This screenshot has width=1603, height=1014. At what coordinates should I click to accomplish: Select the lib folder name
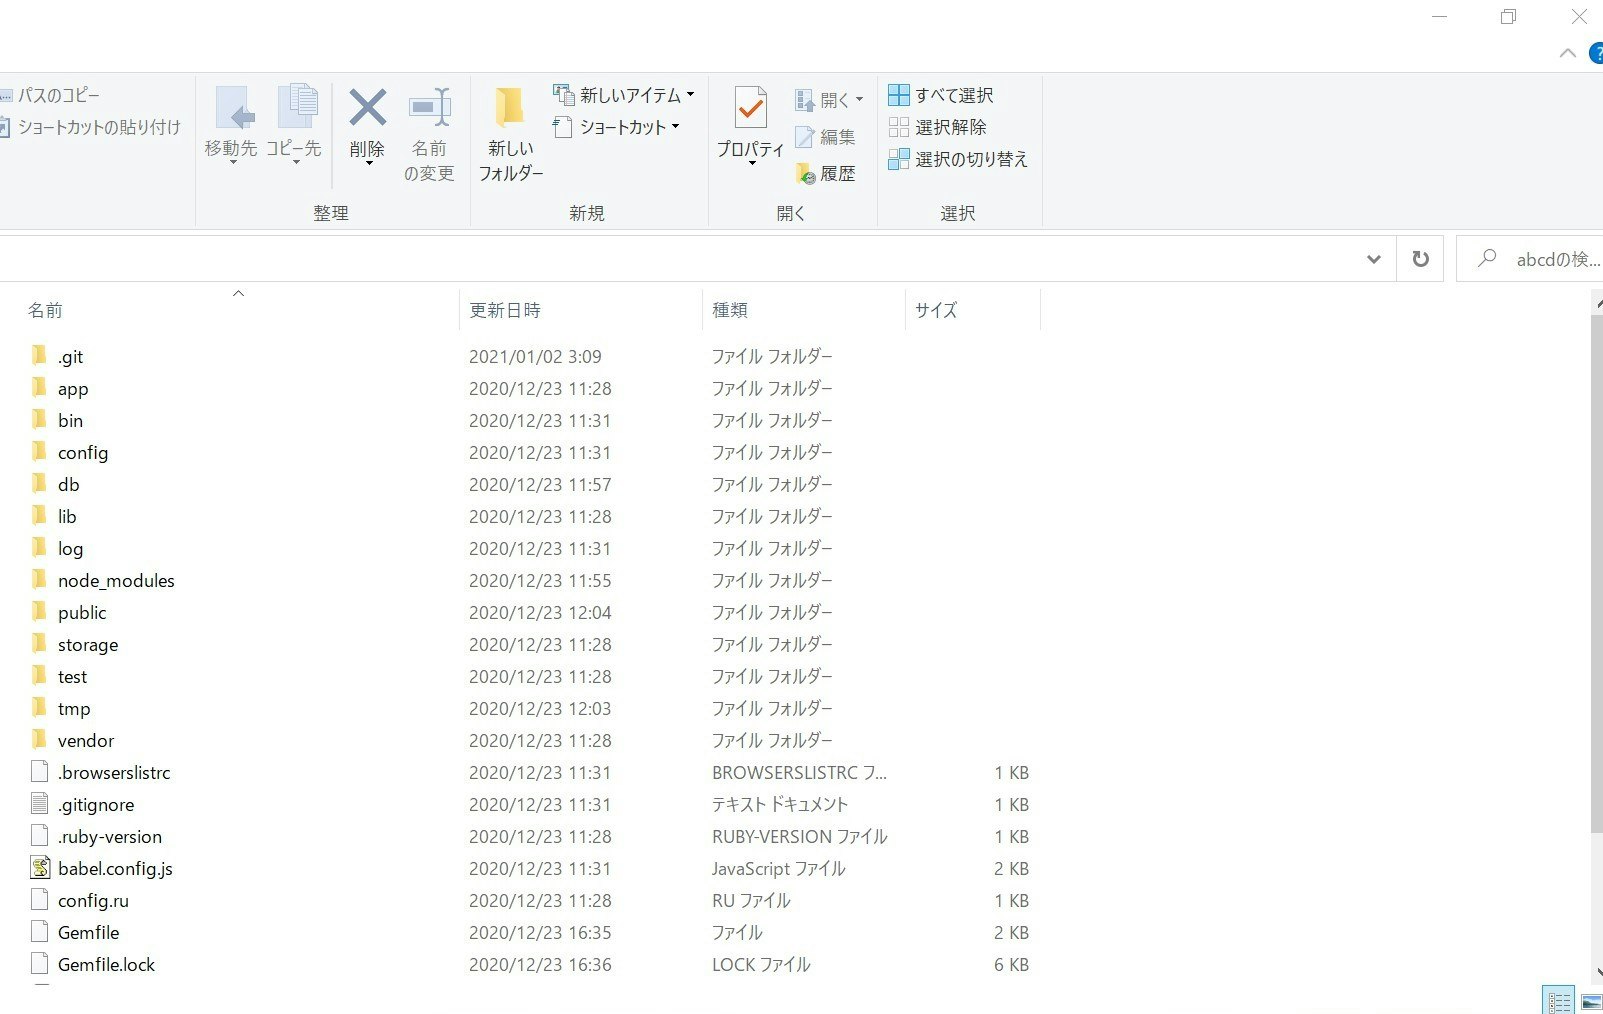[67, 516]
